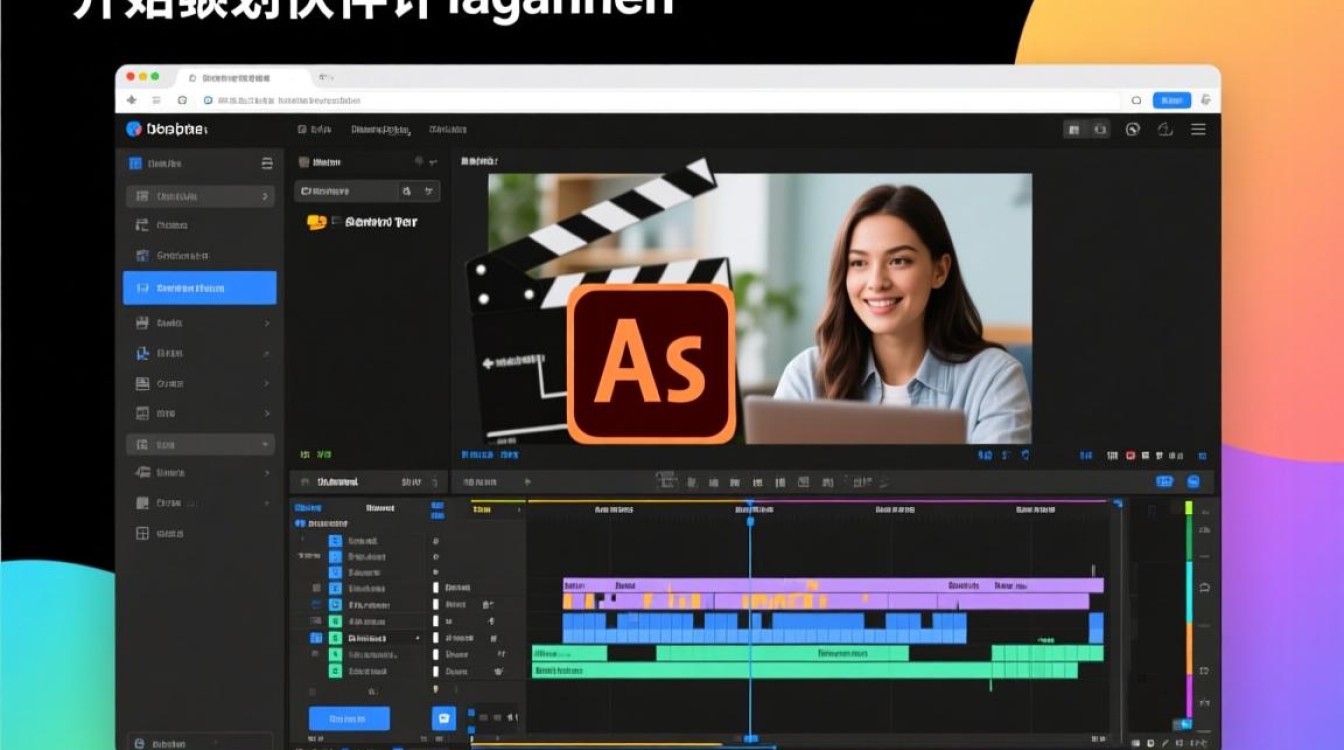Open the middle menu item in the app header
This screenshot has height=750, width=1344.
381,129
